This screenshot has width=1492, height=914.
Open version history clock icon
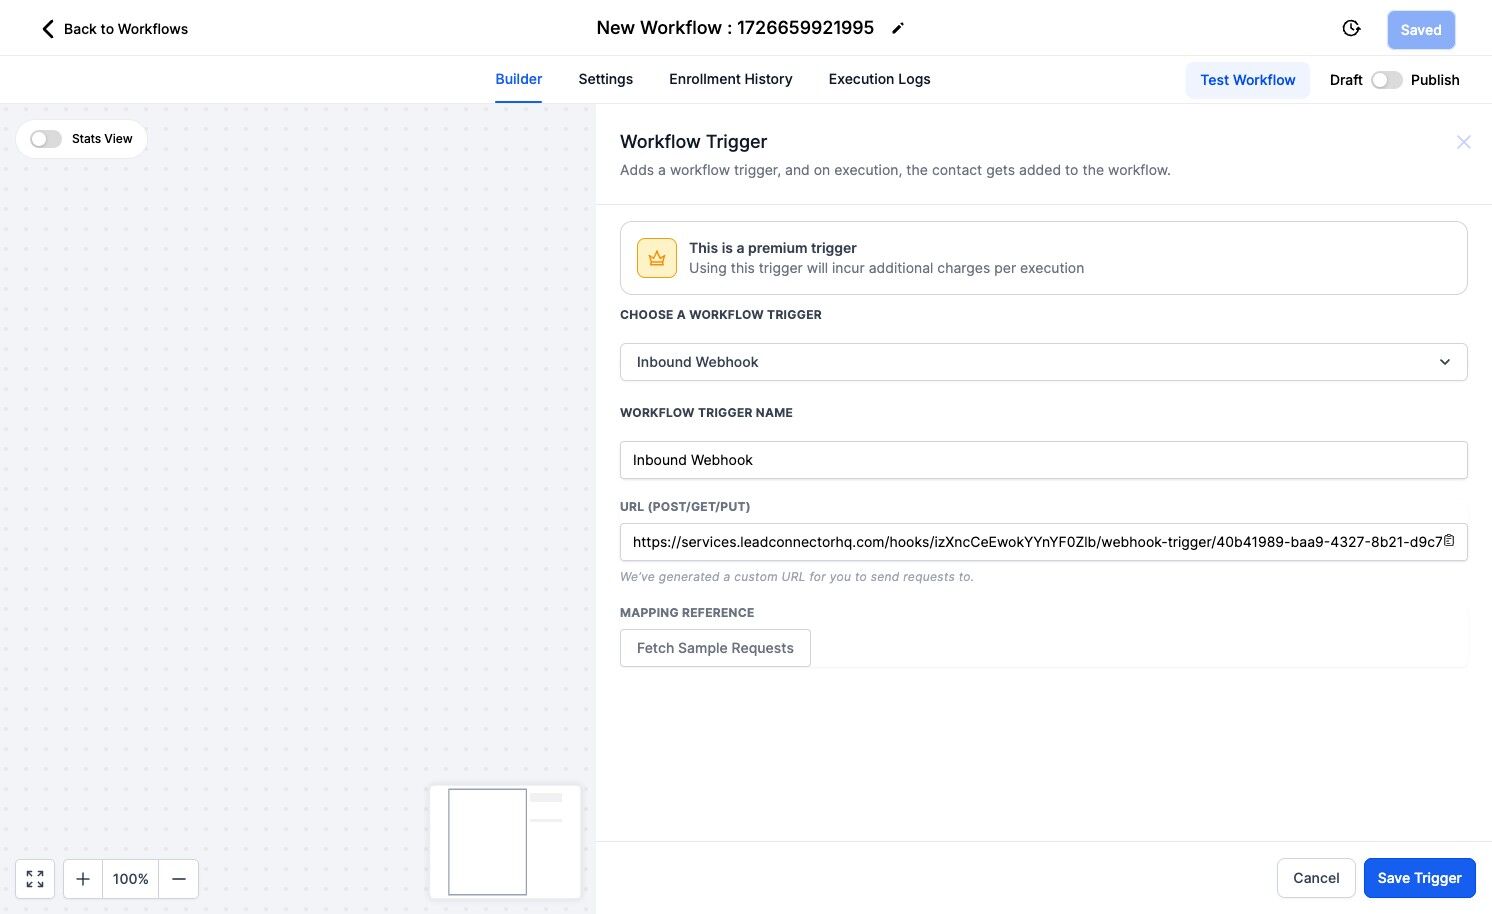tap(1351, 28)
